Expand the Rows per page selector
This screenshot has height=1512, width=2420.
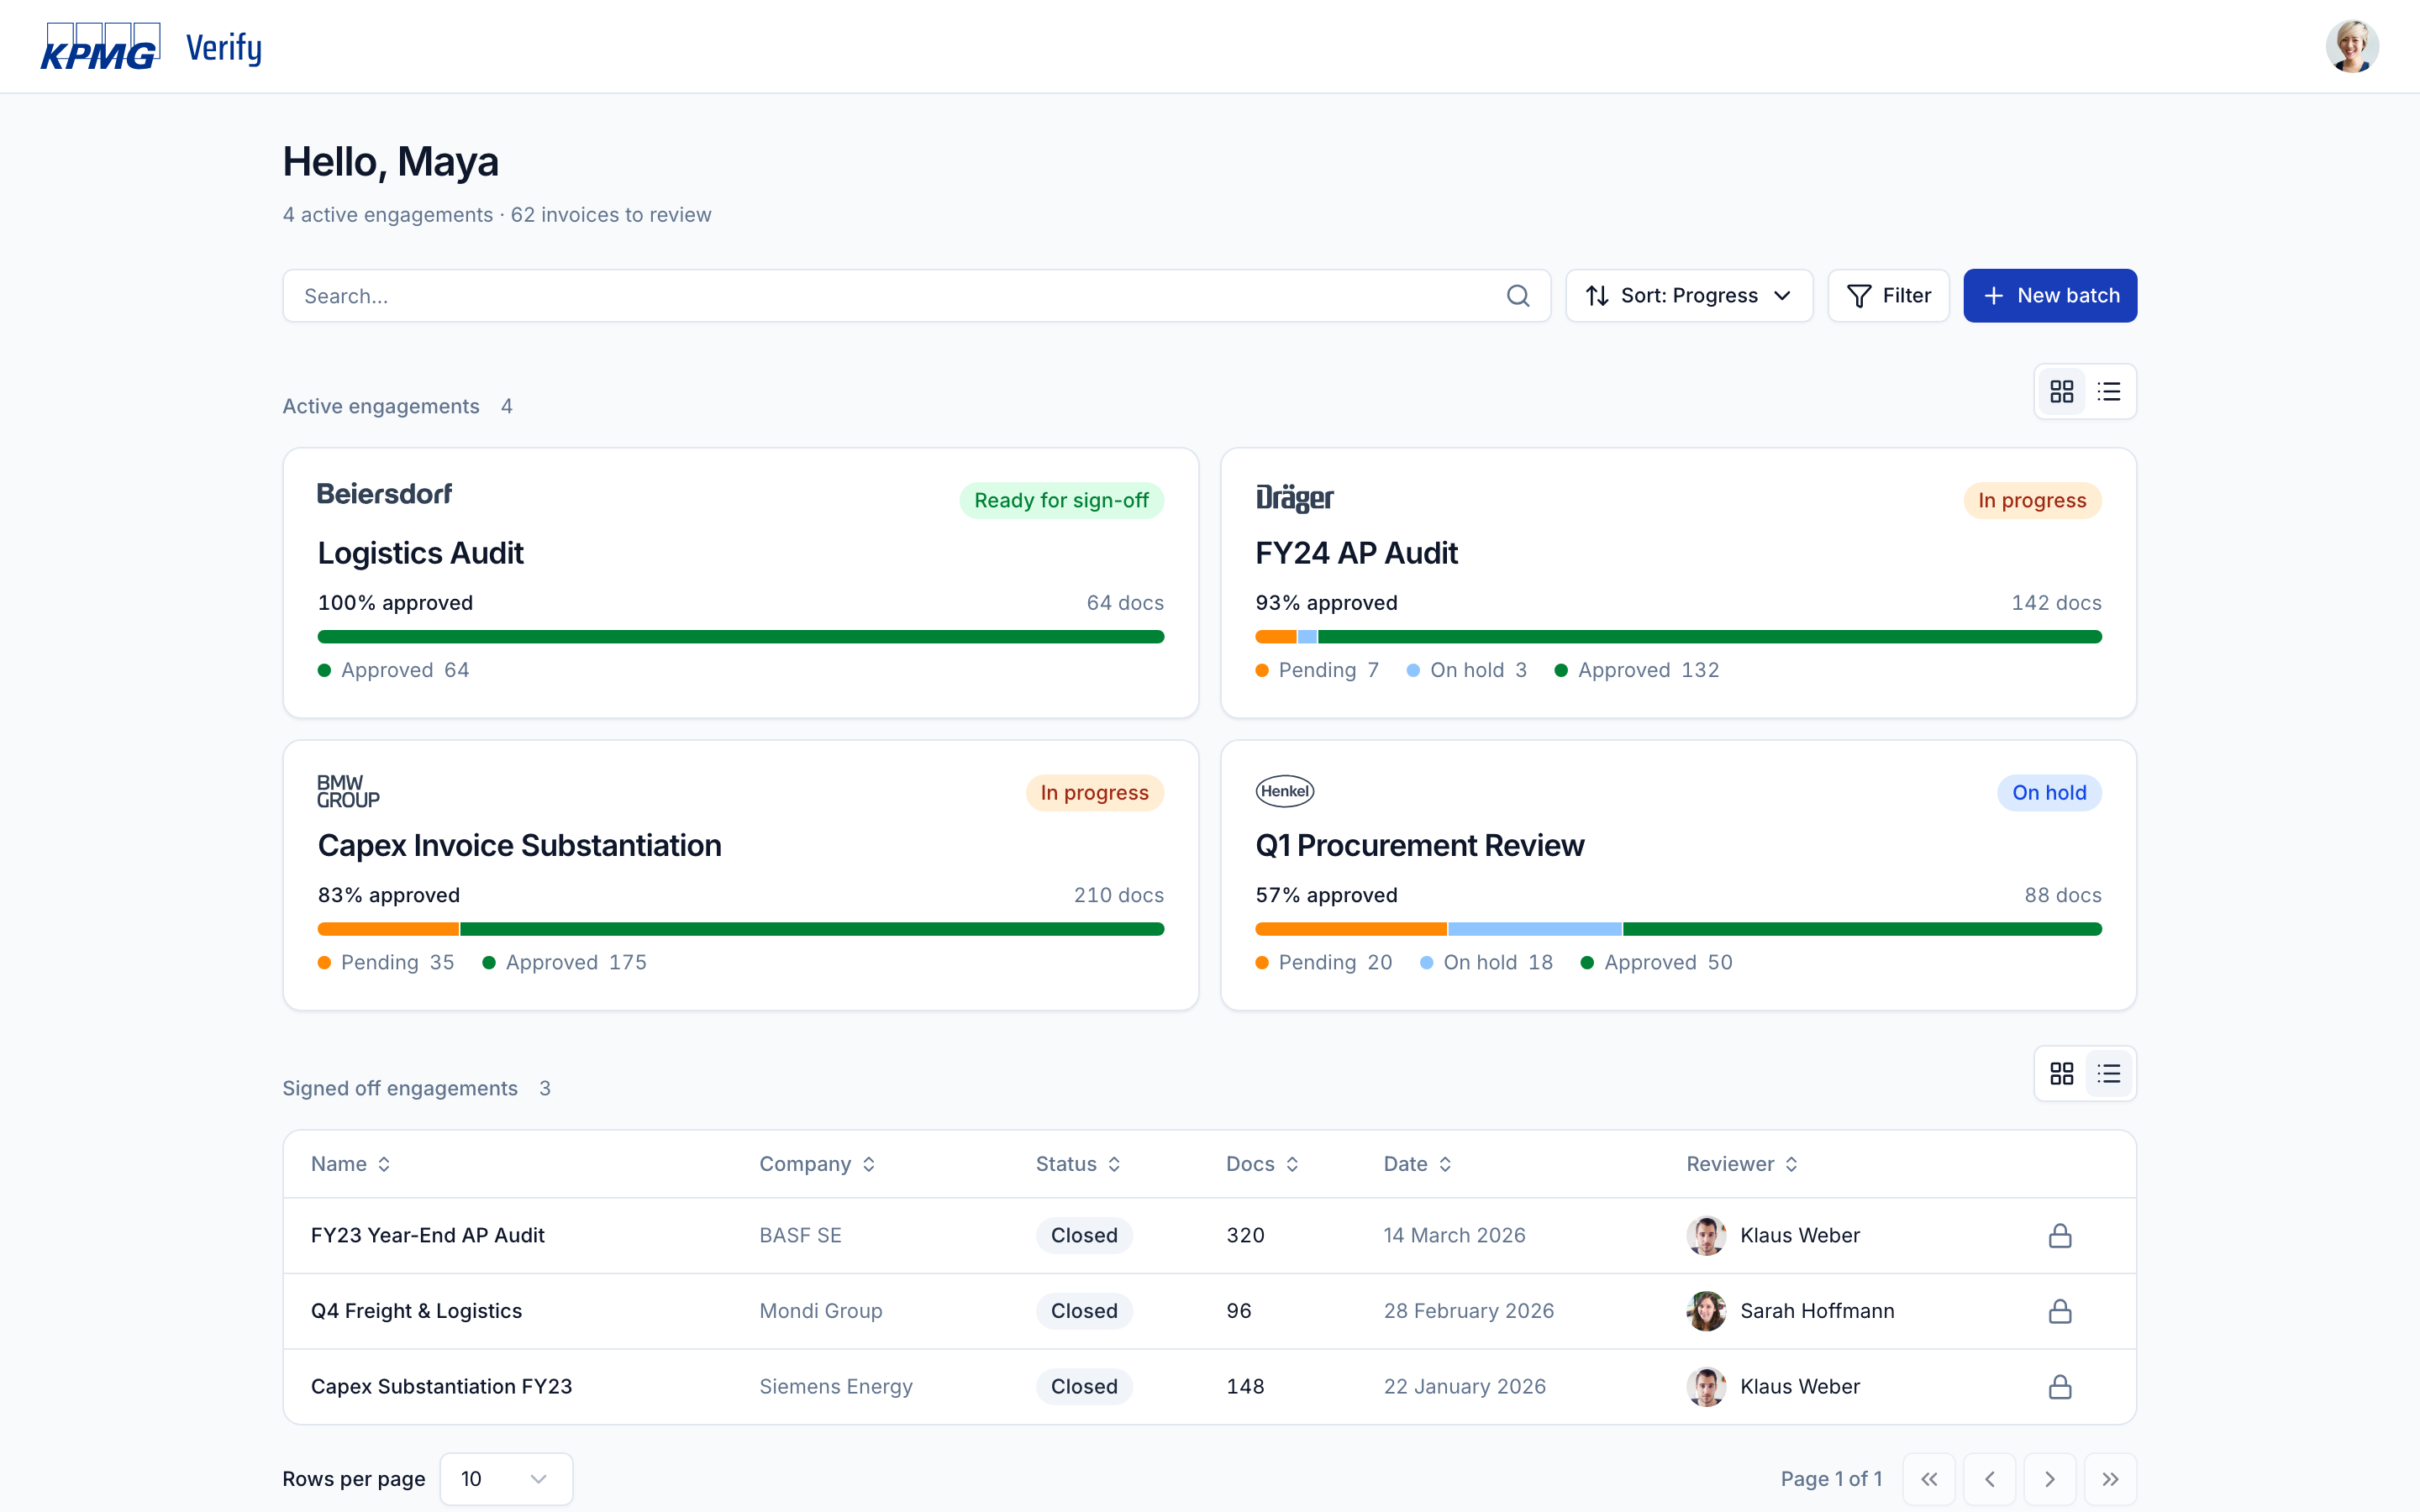tap(506, 1478)
